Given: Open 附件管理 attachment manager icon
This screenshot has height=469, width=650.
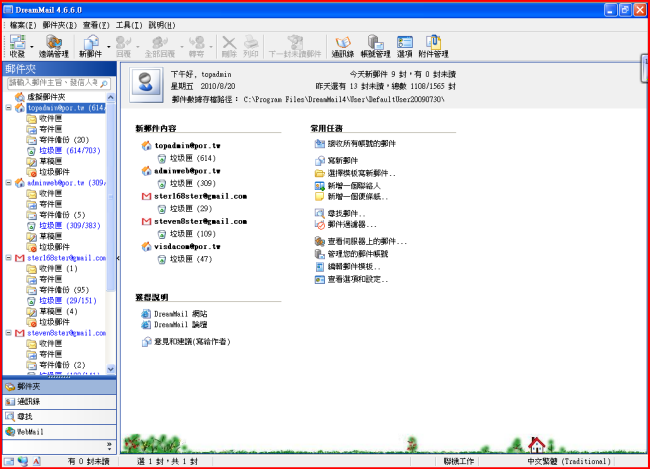Looking at the screenshot, I should 434,43.
